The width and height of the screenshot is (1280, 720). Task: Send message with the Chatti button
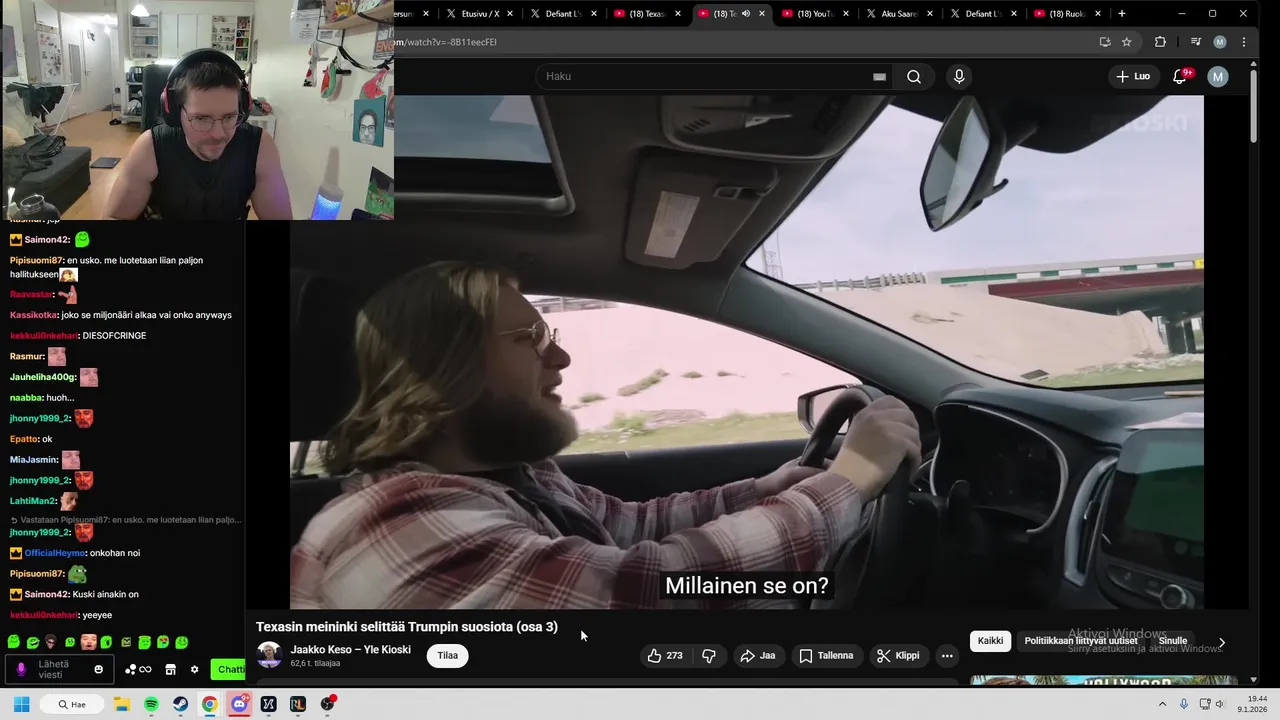click(229, 669)
